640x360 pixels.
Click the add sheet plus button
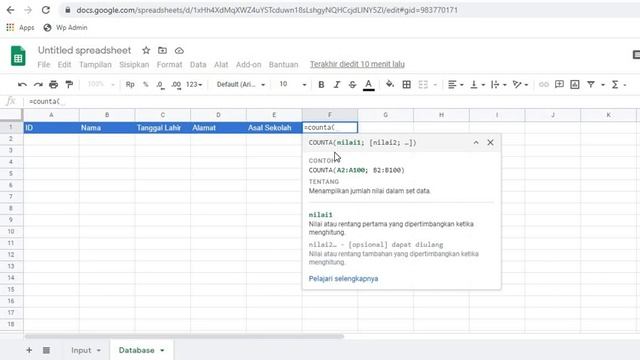29,350
